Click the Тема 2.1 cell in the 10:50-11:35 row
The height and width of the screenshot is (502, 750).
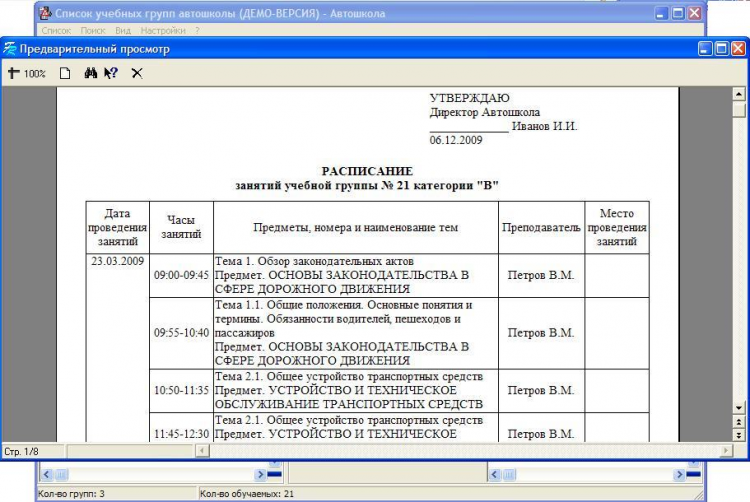[x=355, y=390]
